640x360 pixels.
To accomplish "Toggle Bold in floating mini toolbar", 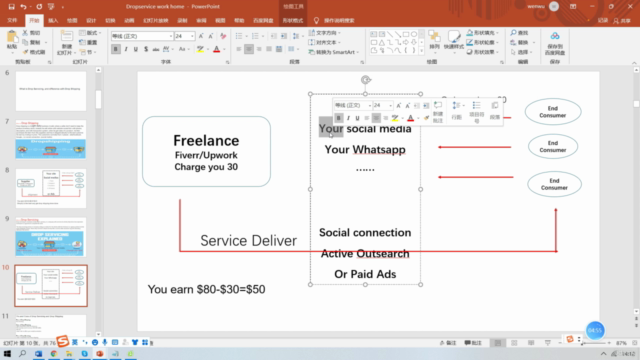I will tap(338, 118).
